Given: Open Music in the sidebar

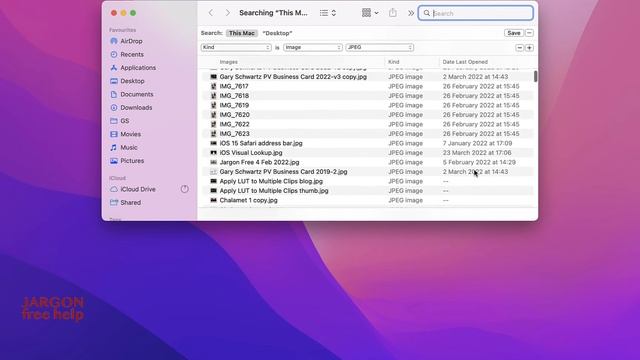Looking at the screenshot, I should pyautogui.click(x=124, y=147).
